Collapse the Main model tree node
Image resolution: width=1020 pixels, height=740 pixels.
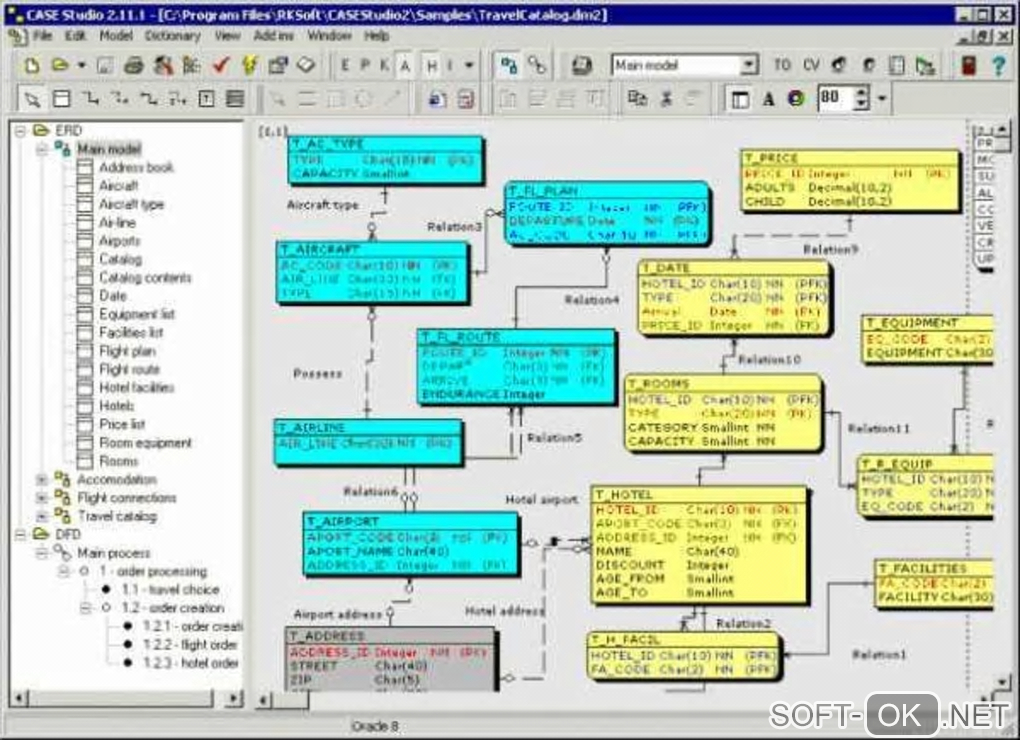pyautogui.click(x=42, y=149)
